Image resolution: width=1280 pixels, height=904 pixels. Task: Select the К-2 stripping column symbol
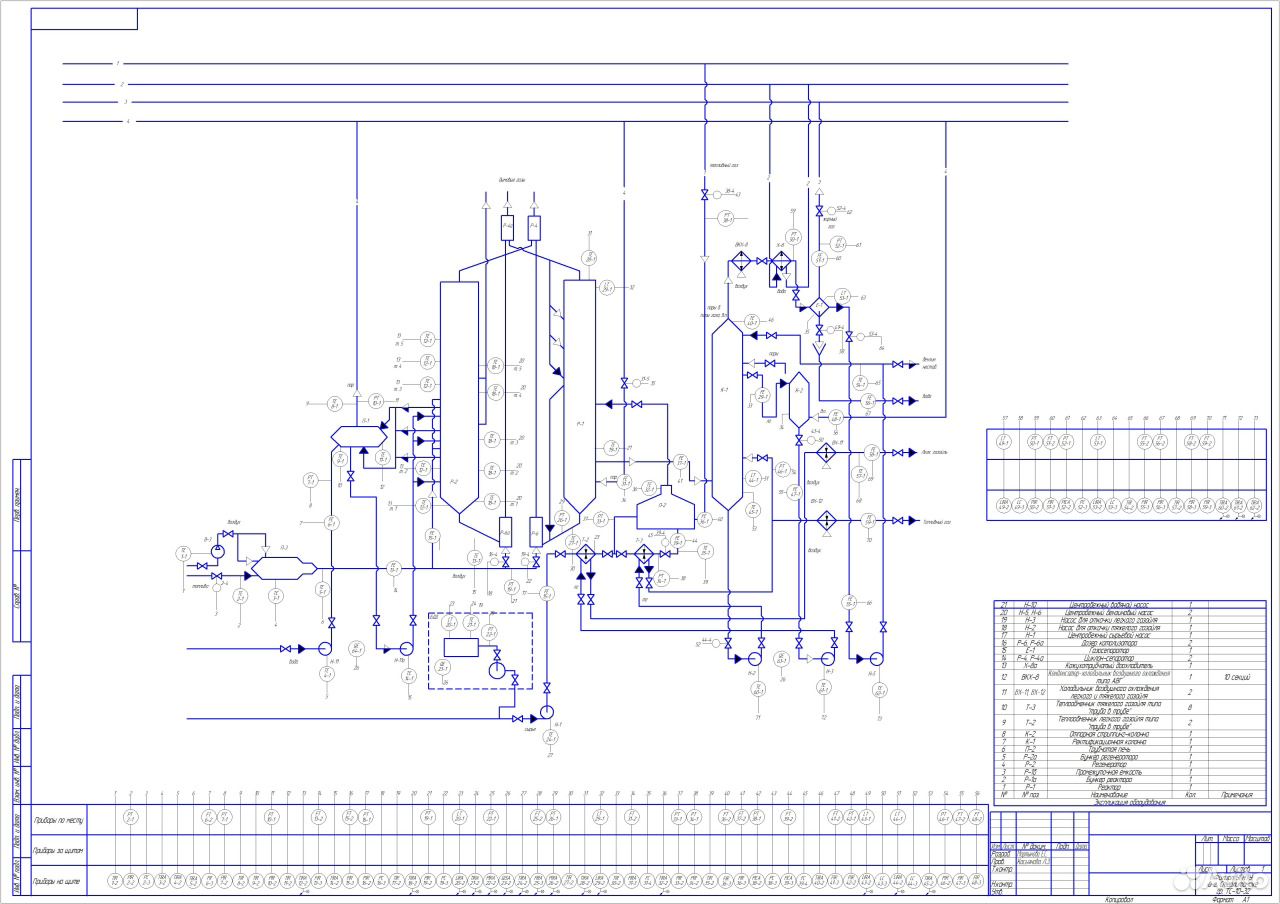point(799,400)
